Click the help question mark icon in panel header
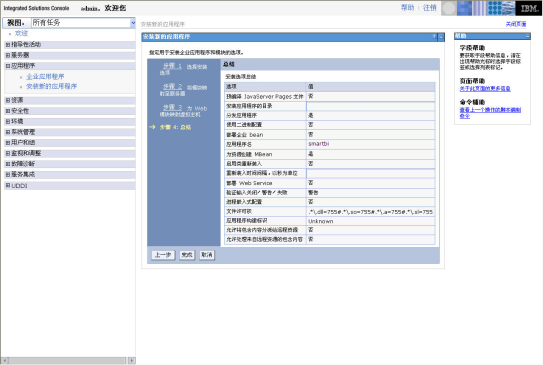This screenshot has height=365, width=543. pos(434,36)
